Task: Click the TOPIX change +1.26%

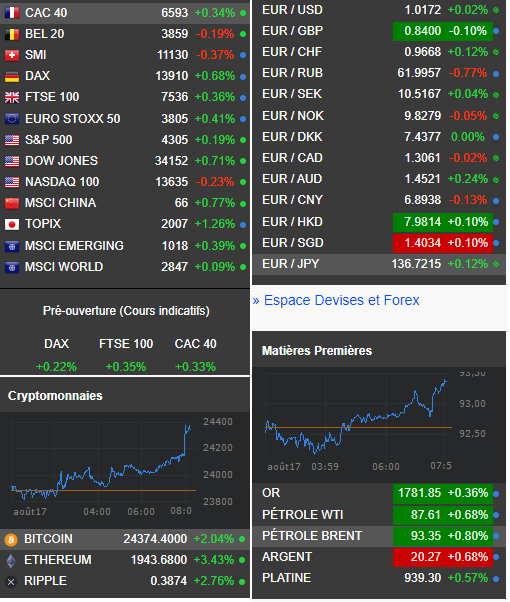Action: (x=215, y=225)
